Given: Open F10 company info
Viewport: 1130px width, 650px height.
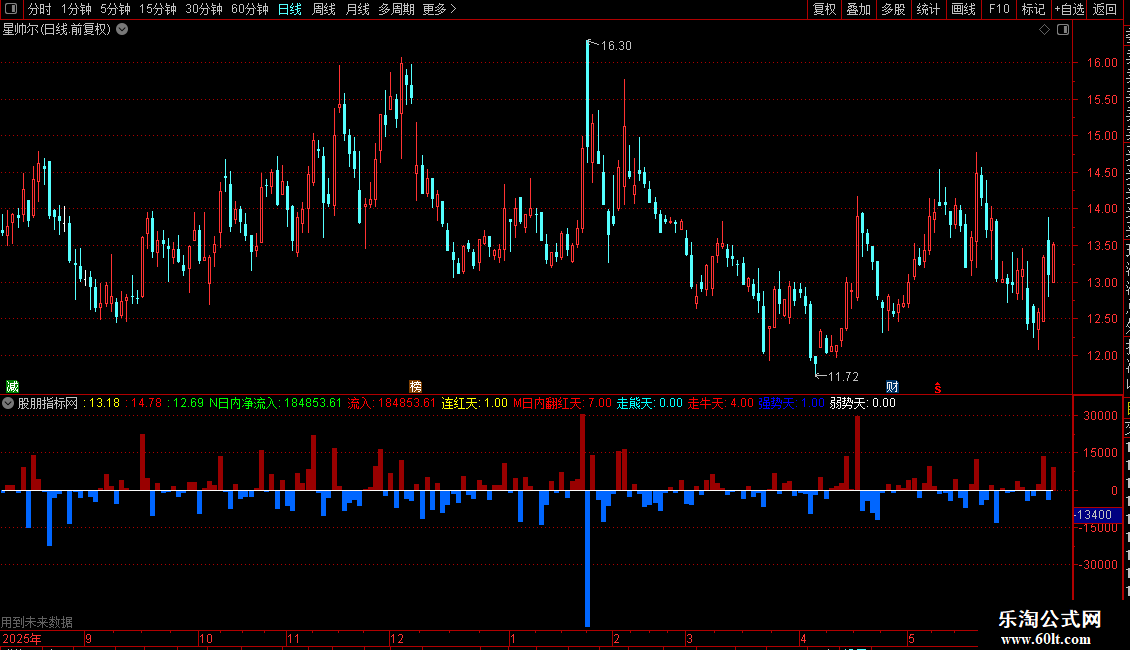Looking at the screenshot, I should [999, 9].
